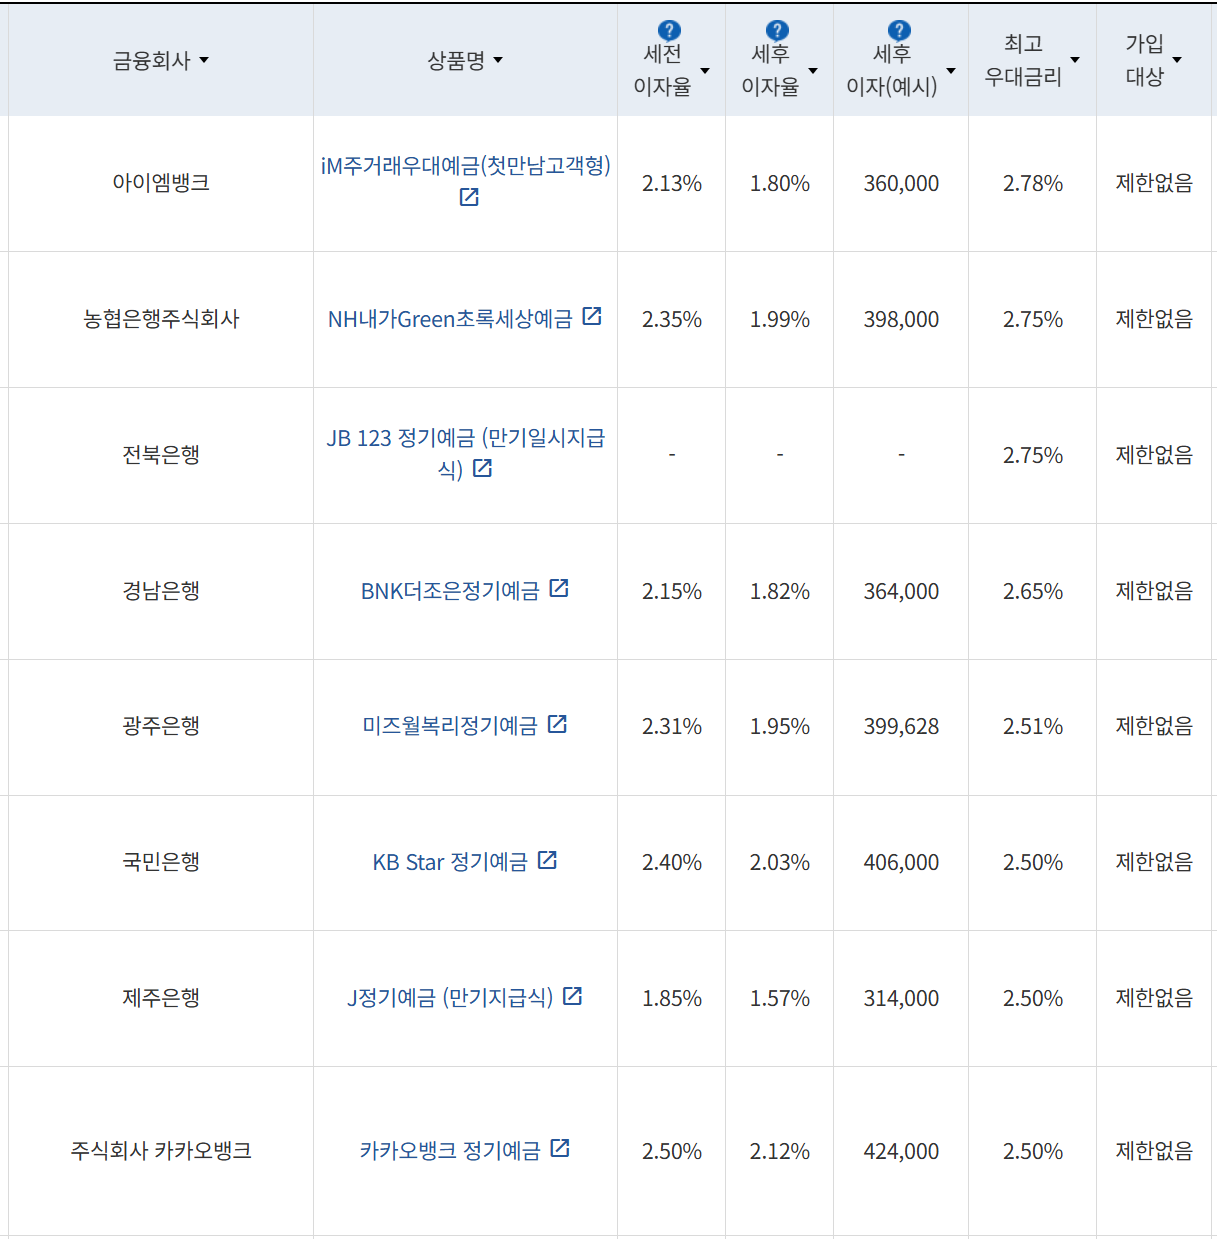
Task: Open the 세후 이자(예시) sort dropdown
Action: click(x=951, y=70)
